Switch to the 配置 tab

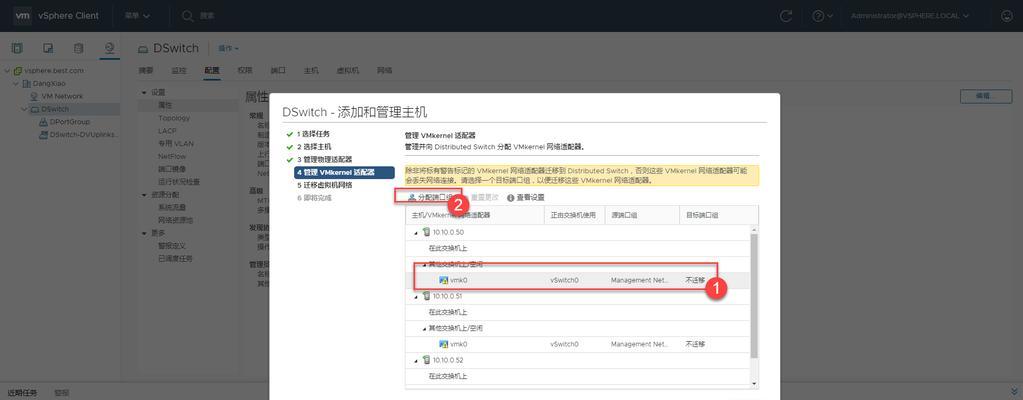point(212,70)
